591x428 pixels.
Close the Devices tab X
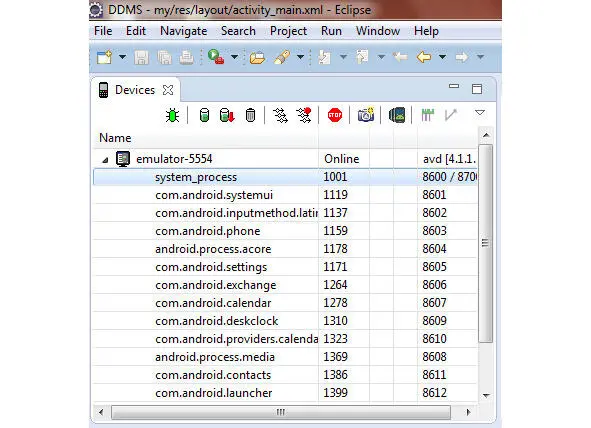point(168,90)
